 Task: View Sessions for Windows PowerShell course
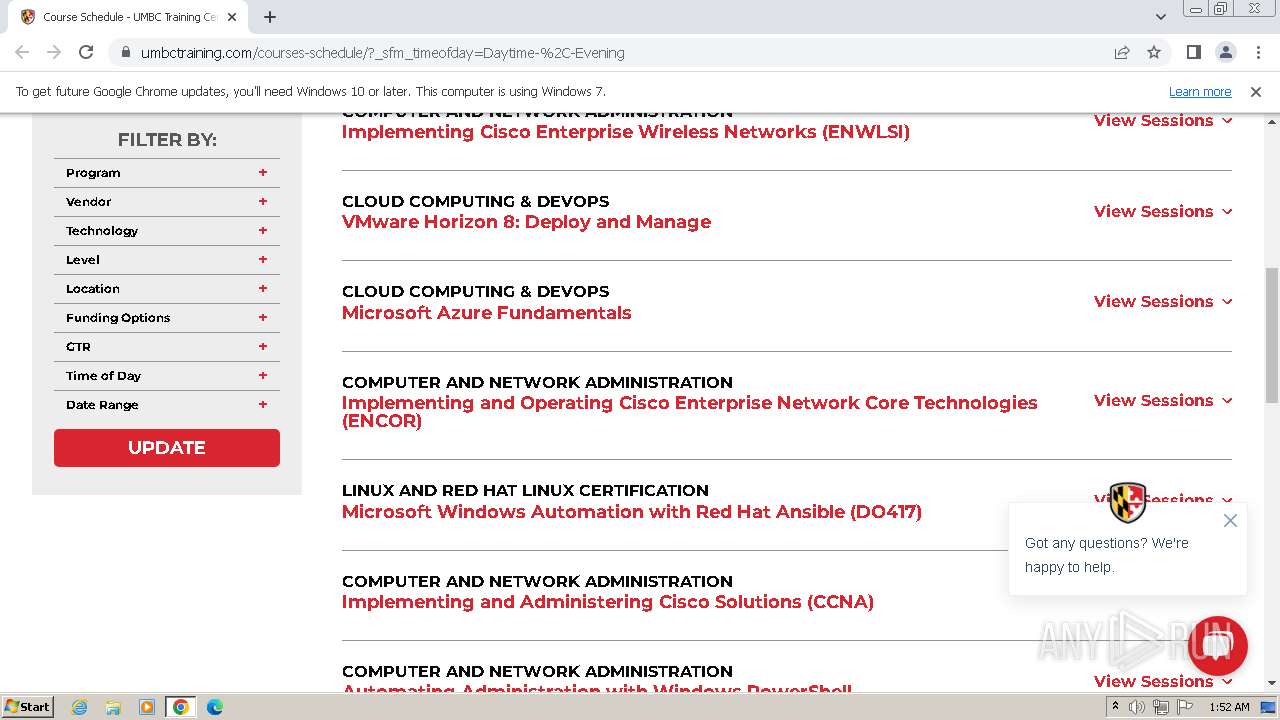(1163, 681)
